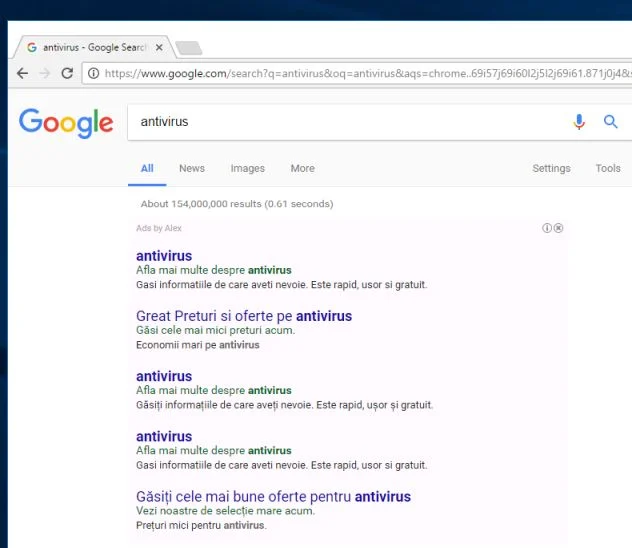632x548 pixels.
Task: Go back with the browser back arrow
Action: point(23,73)
